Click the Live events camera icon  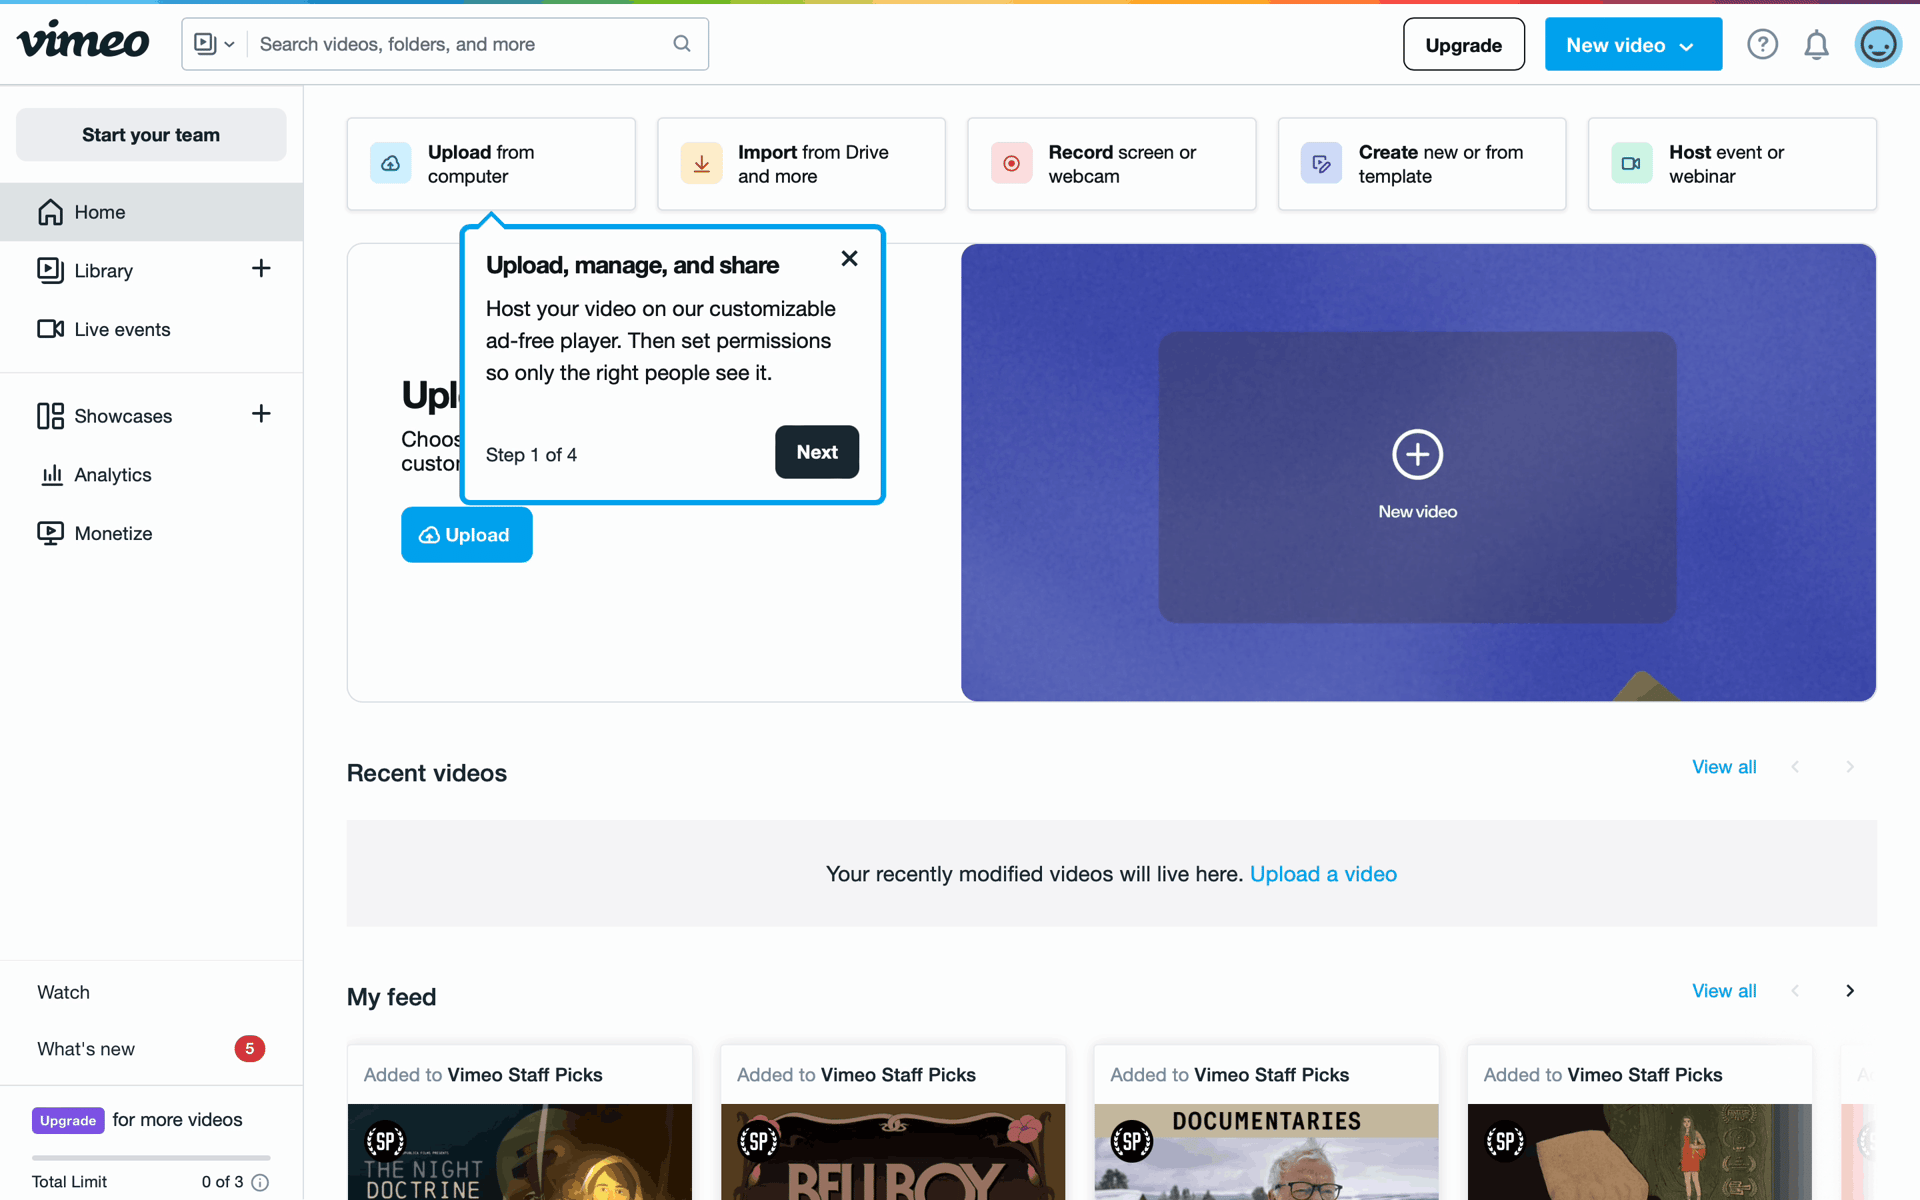coord(50,329)
